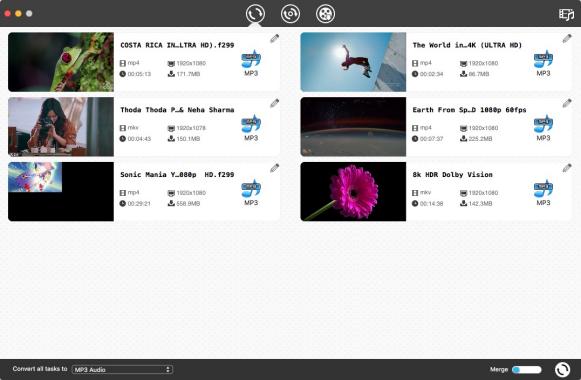Switch to the disc burn tab icon
The height and width of the screenshot is (380, 581).
290,14
